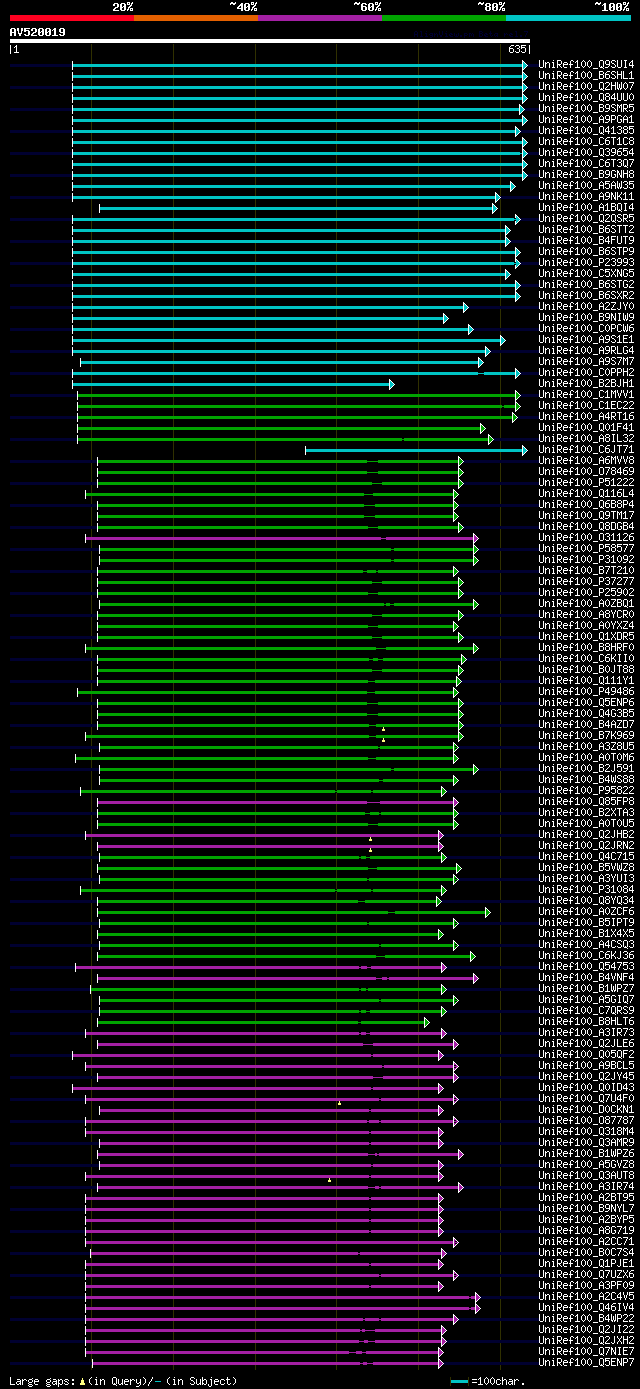Click the query name AV520019
This screenshot has width=640, height=1389.
(x=38, y=32)
